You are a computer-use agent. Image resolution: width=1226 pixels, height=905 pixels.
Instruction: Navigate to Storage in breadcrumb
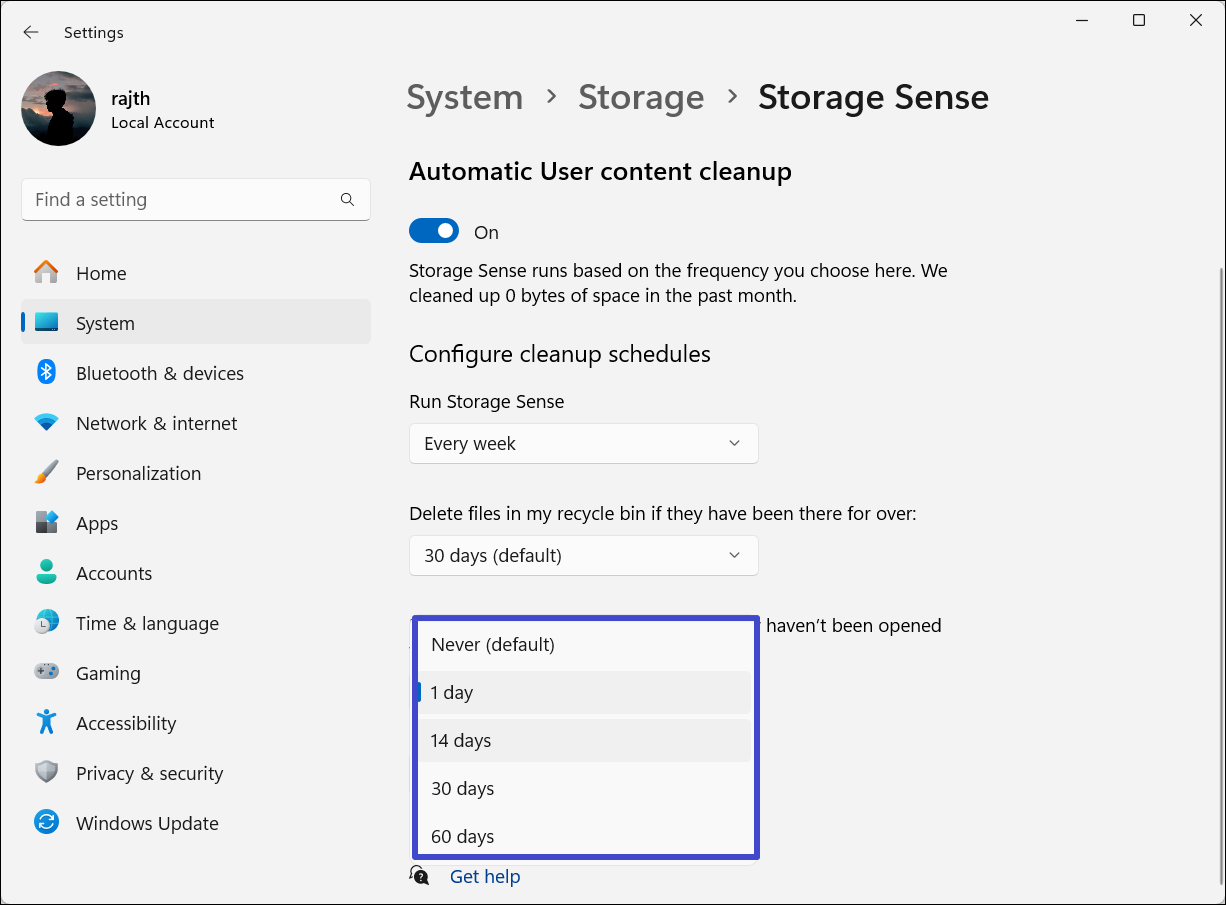click(641, 97)
